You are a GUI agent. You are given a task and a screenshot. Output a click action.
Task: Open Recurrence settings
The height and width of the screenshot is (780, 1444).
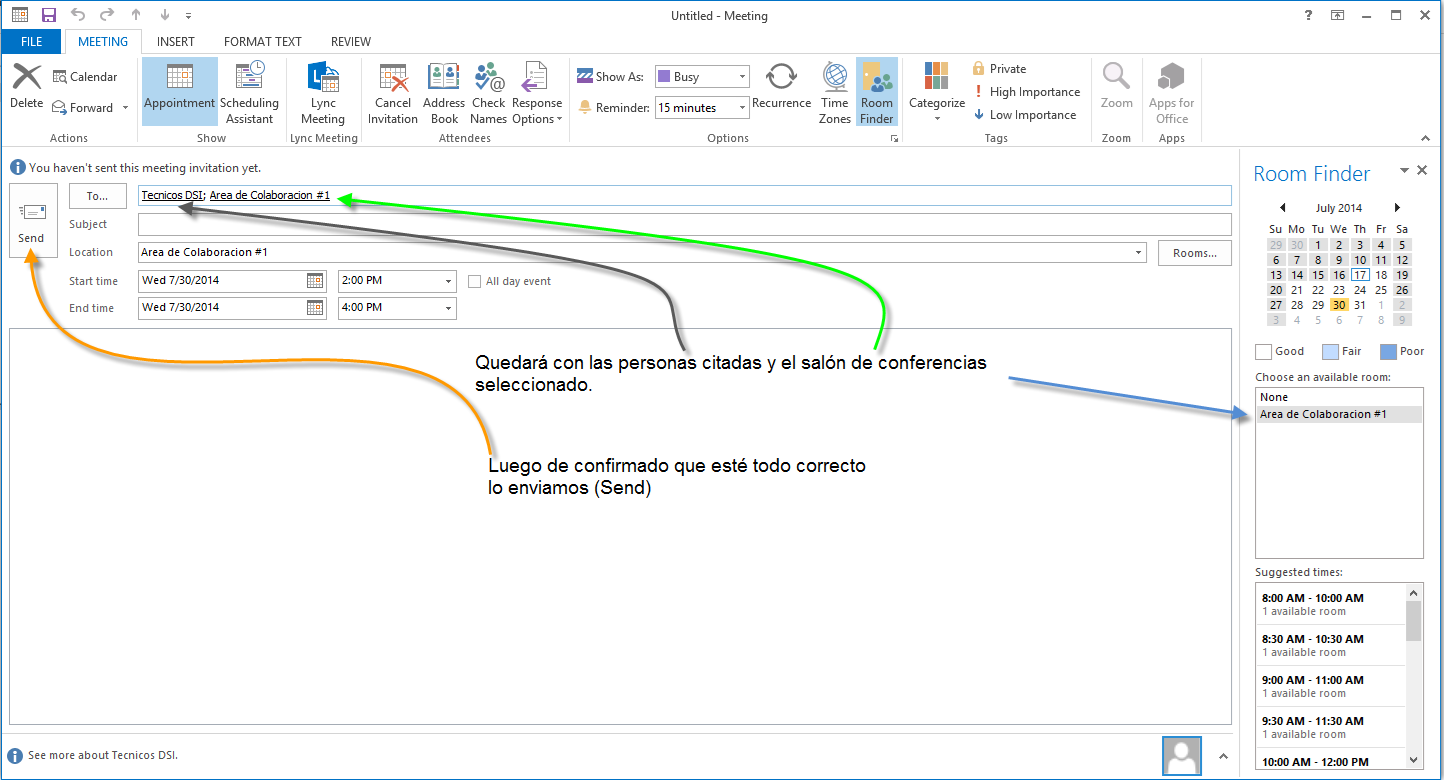[781, 90]
